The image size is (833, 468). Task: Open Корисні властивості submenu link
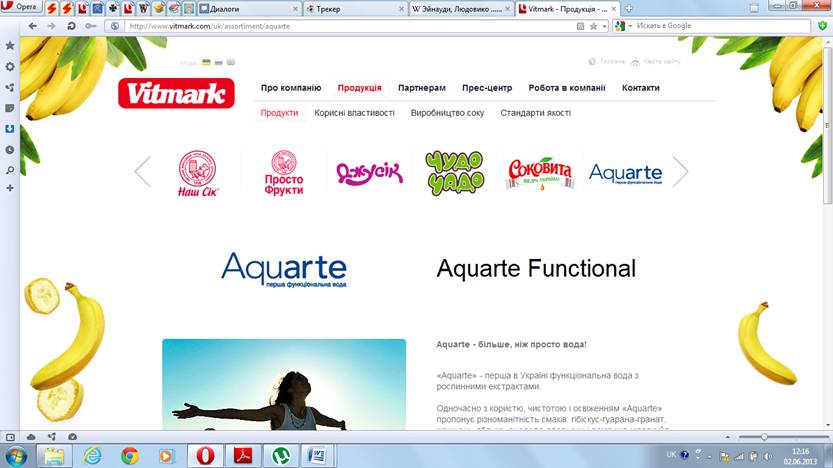coord(354,113)
